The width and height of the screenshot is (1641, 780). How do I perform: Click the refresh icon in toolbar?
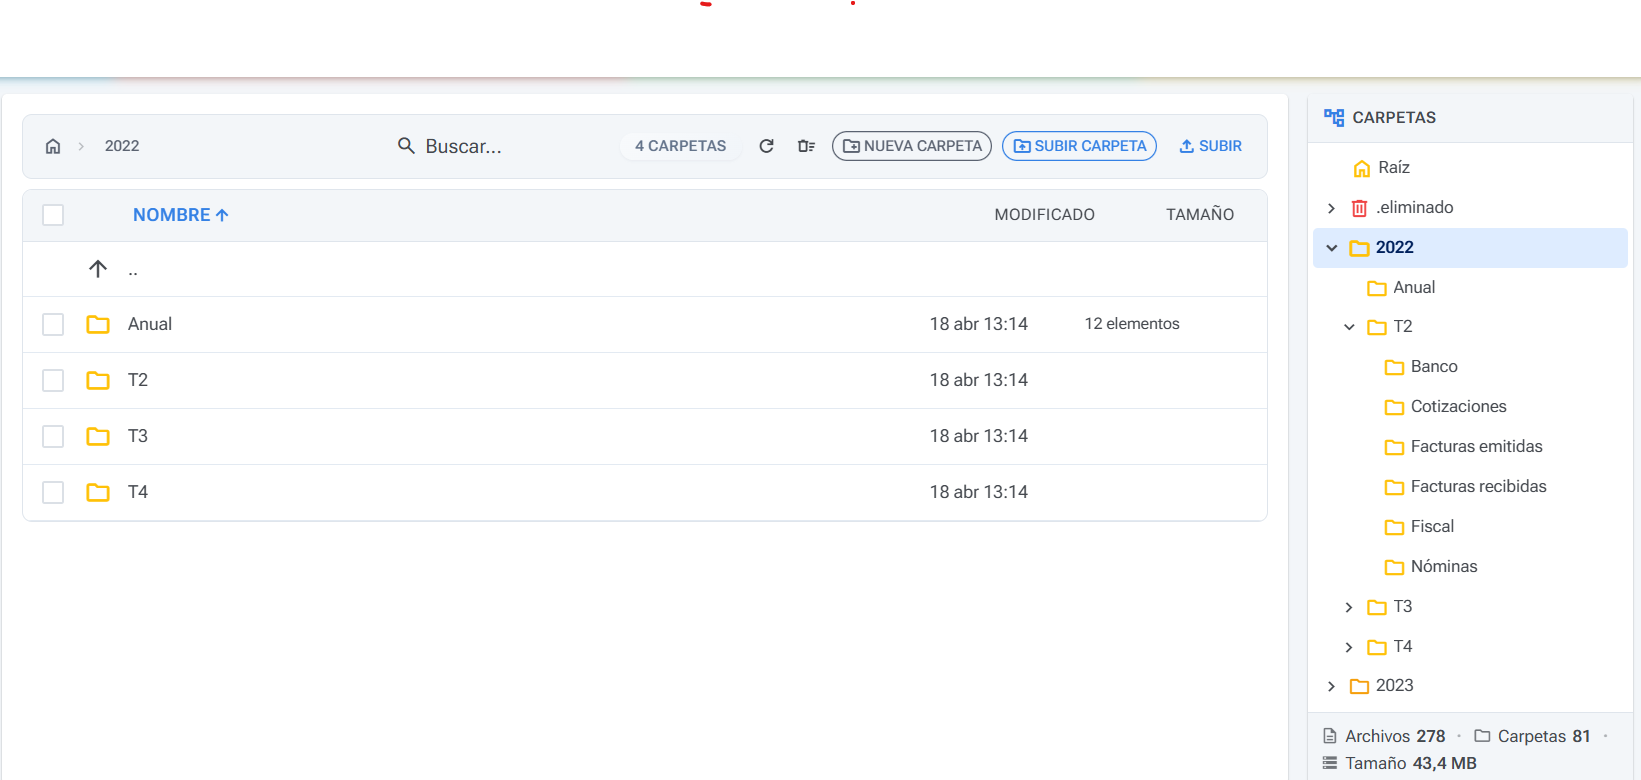[x=767, y=146]
